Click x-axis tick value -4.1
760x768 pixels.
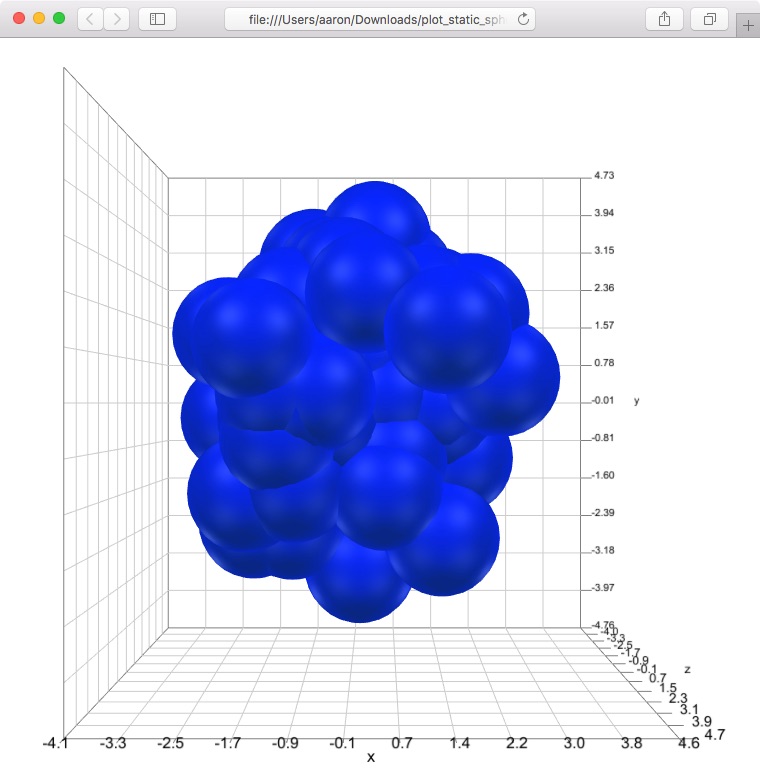click(x=55, y=743)
